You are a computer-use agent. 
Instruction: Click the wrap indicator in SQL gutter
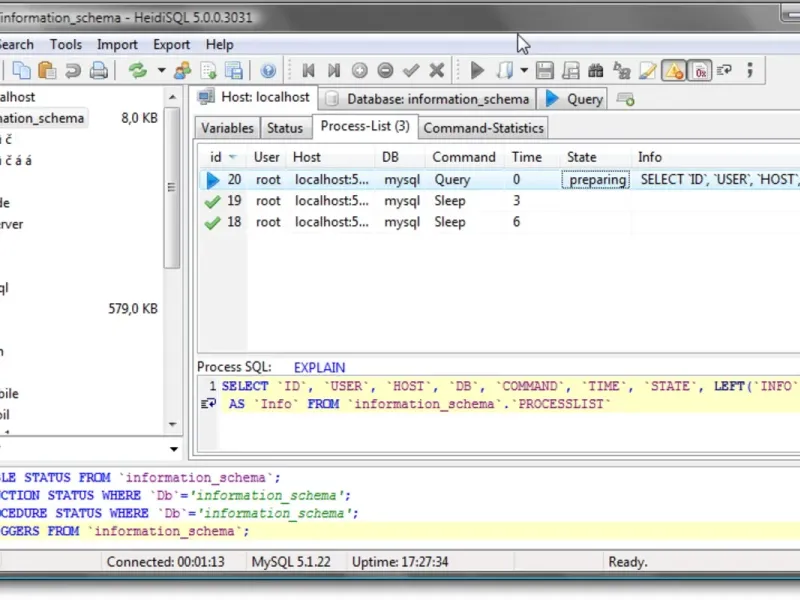[209, 404]
